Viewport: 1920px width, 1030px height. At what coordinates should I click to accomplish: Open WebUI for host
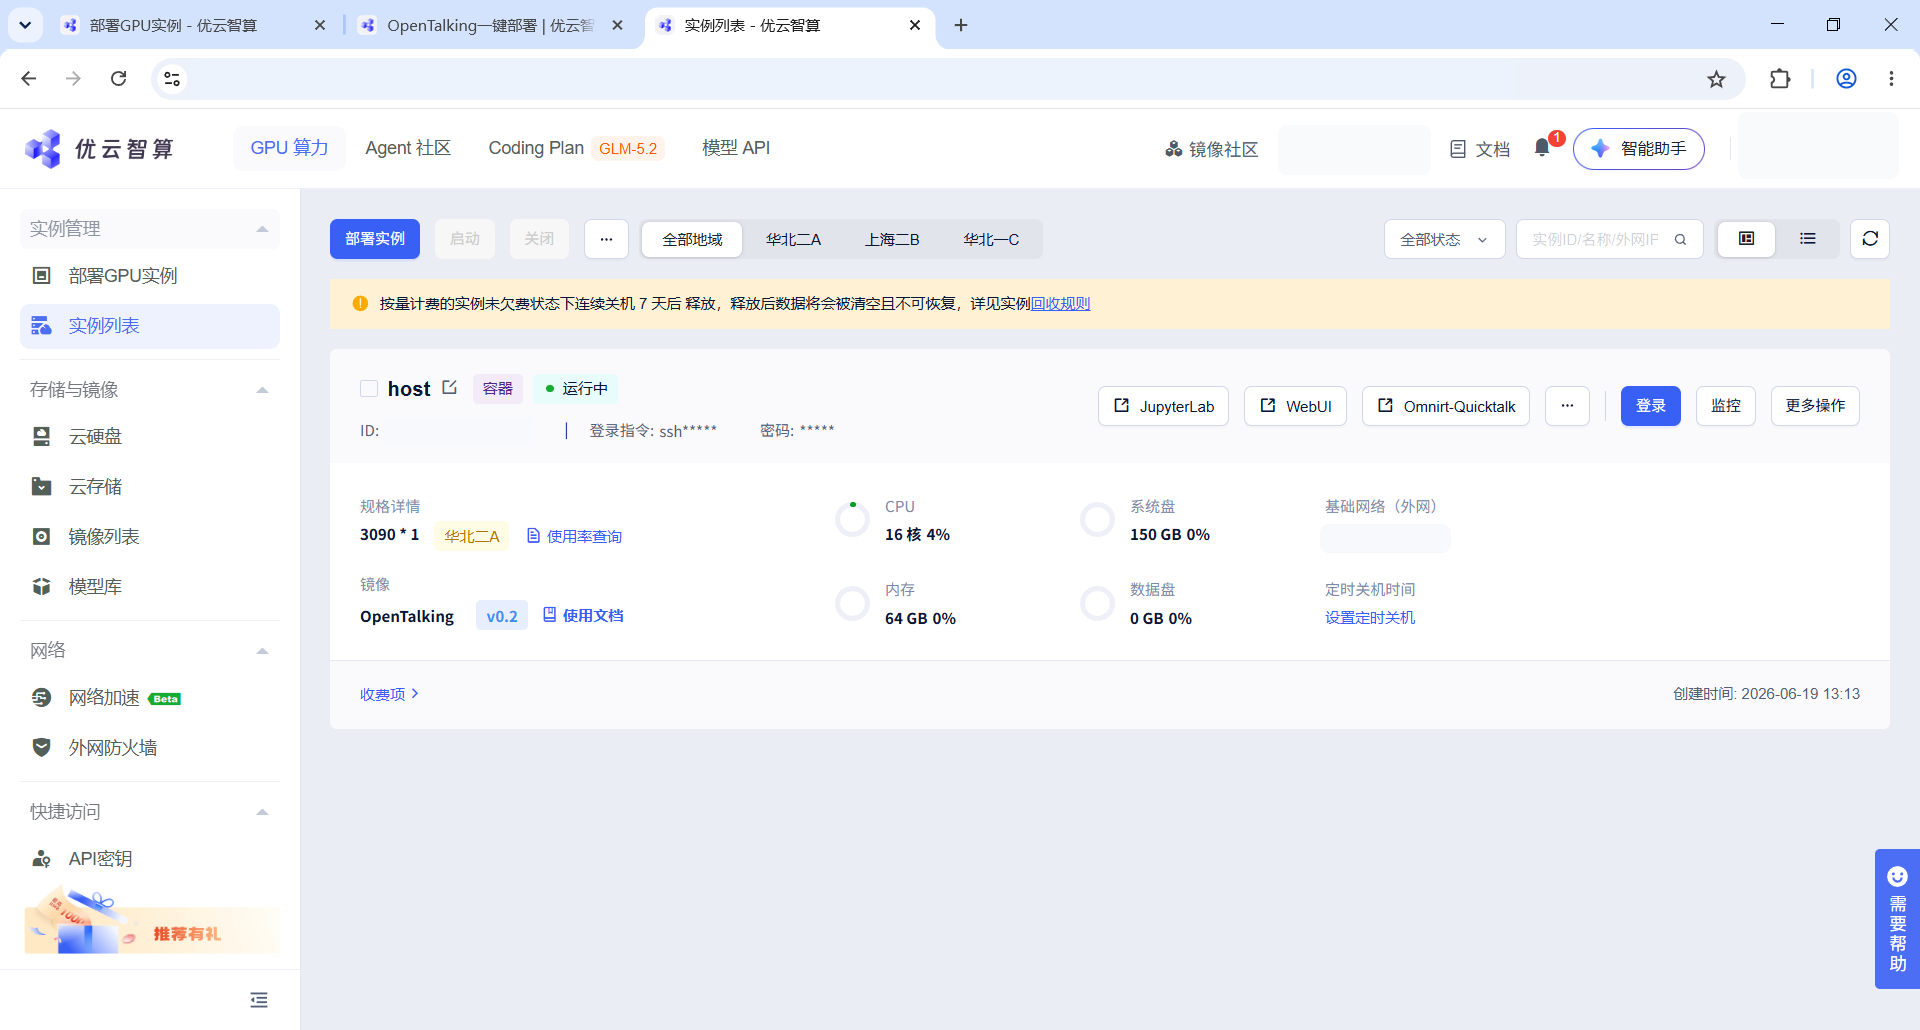coord(1295,406)
